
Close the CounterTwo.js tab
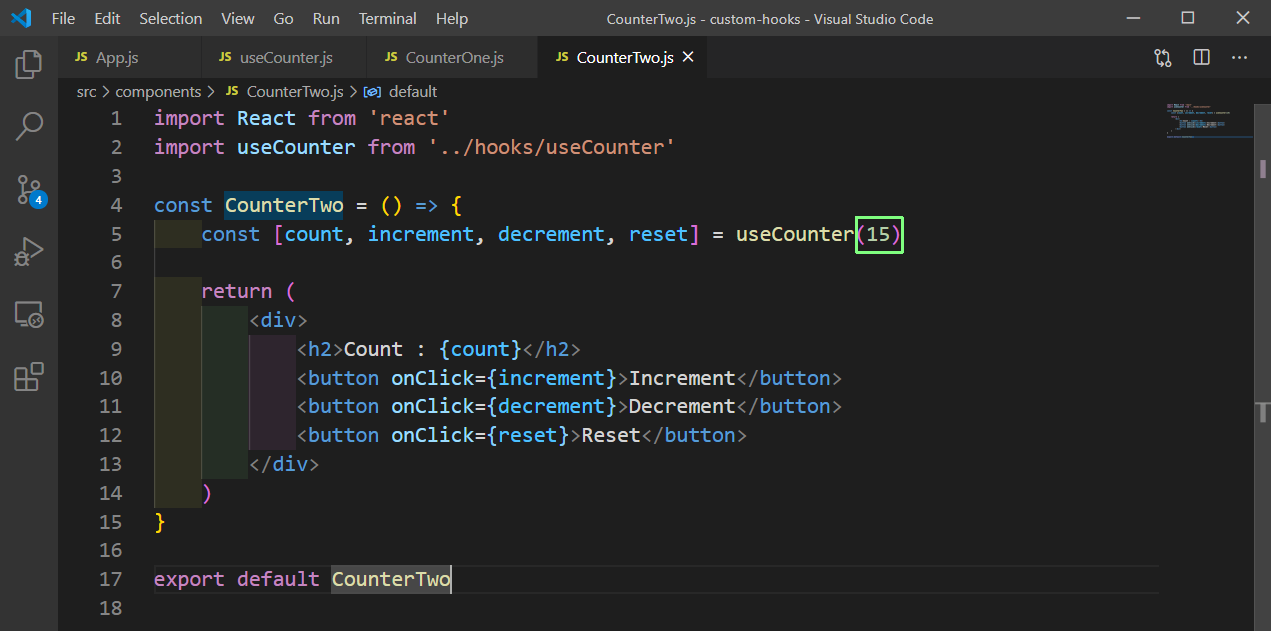(688, 58)
